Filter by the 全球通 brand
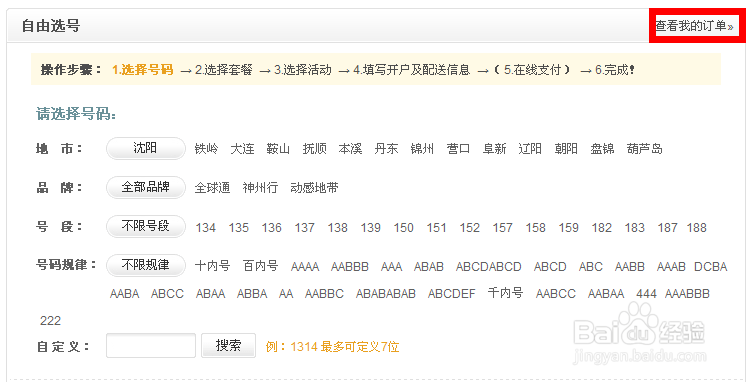This screenshot has height=382, width=748. click(x=212, y=188)
